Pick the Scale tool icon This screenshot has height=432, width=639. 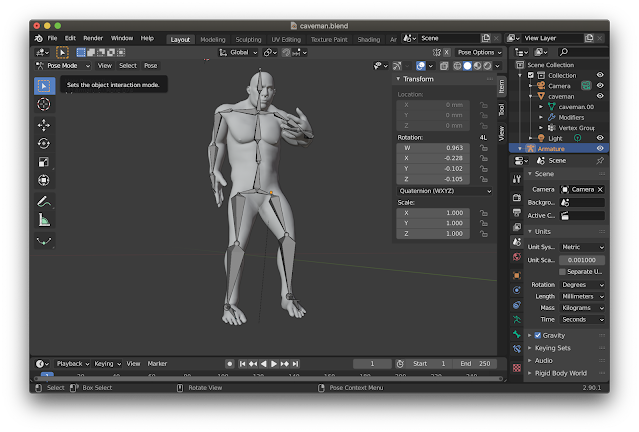coord(44,161)
